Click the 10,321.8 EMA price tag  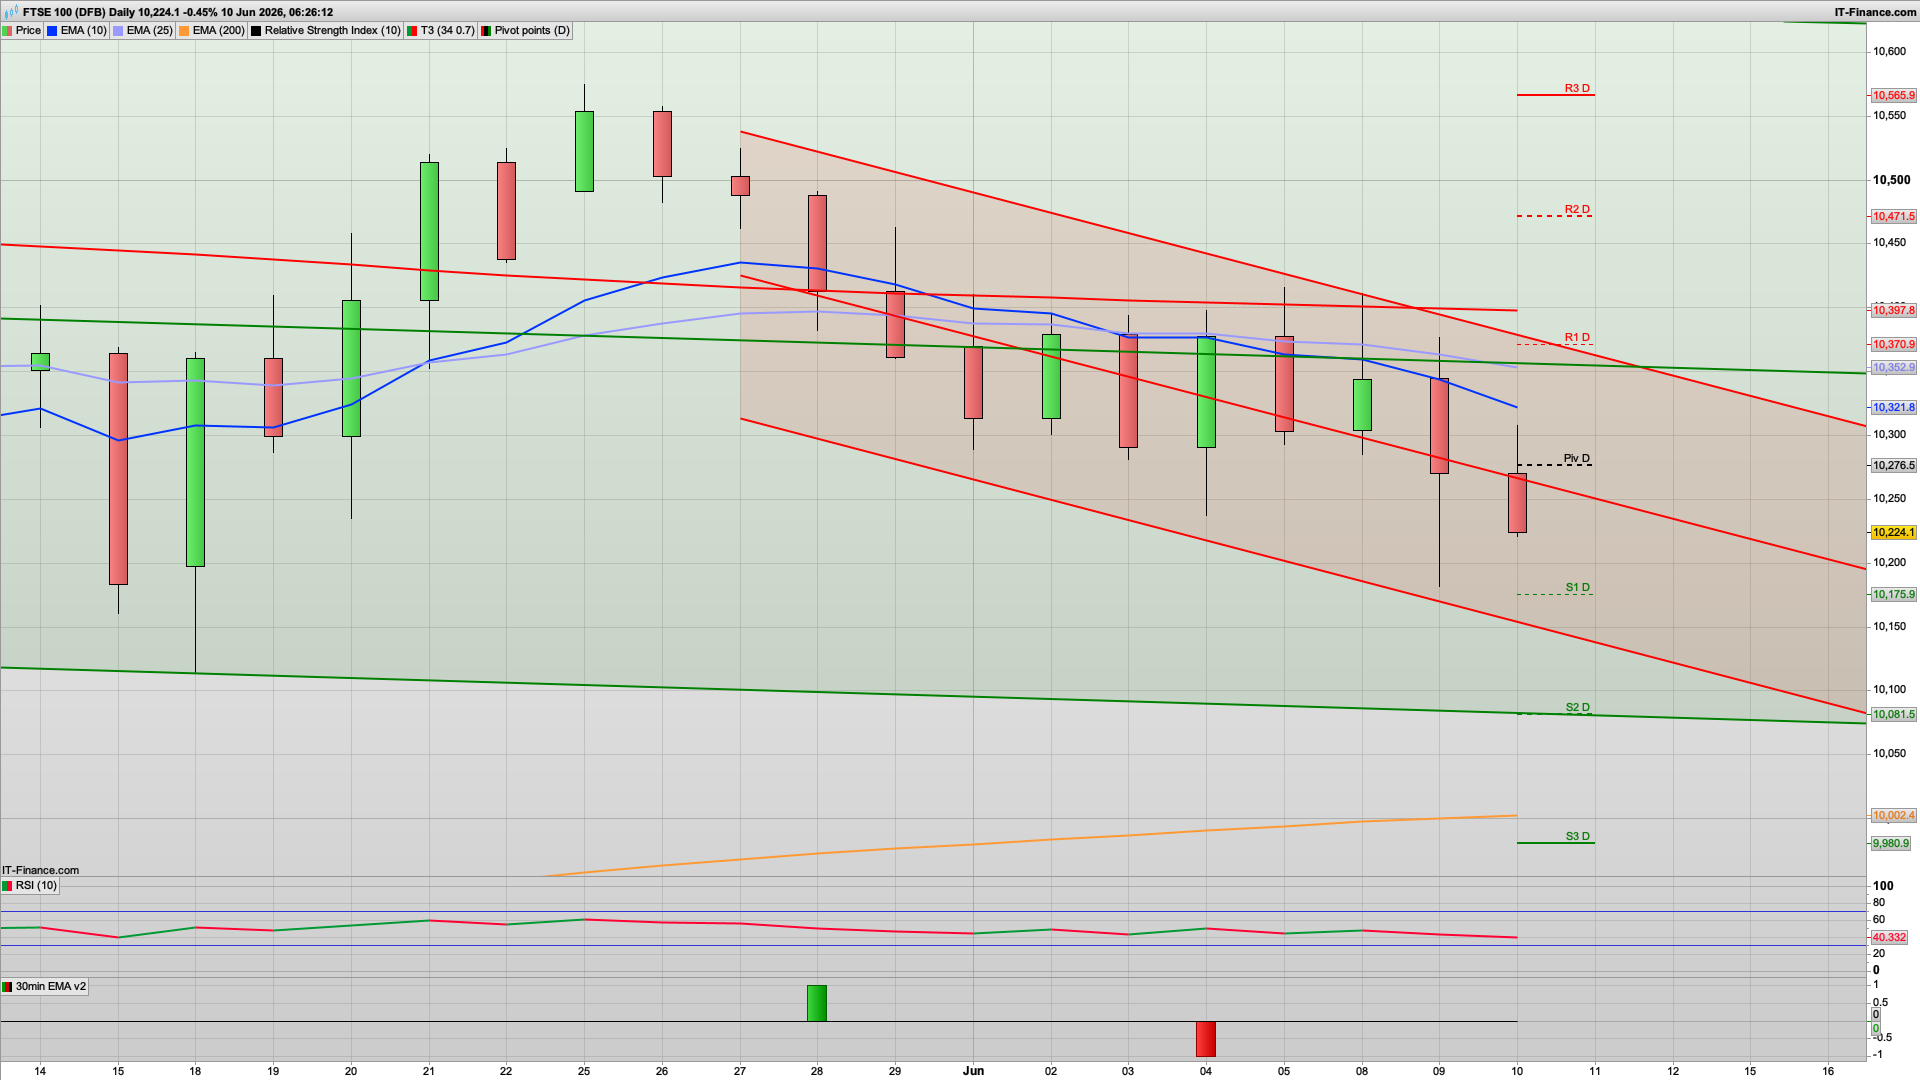tap(1893, 408)
